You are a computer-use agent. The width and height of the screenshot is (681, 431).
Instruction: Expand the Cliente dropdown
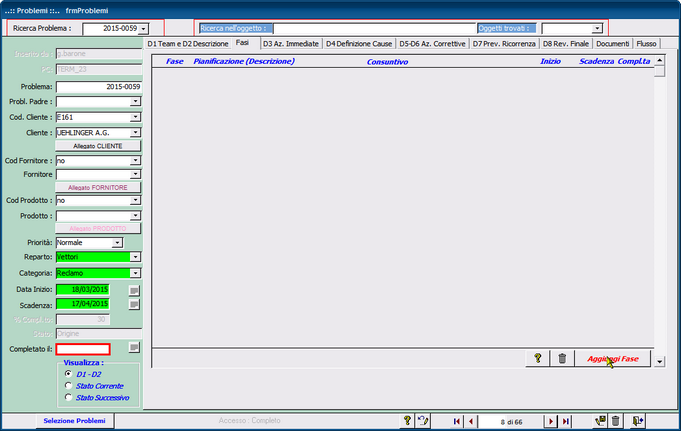pos(136,133)
